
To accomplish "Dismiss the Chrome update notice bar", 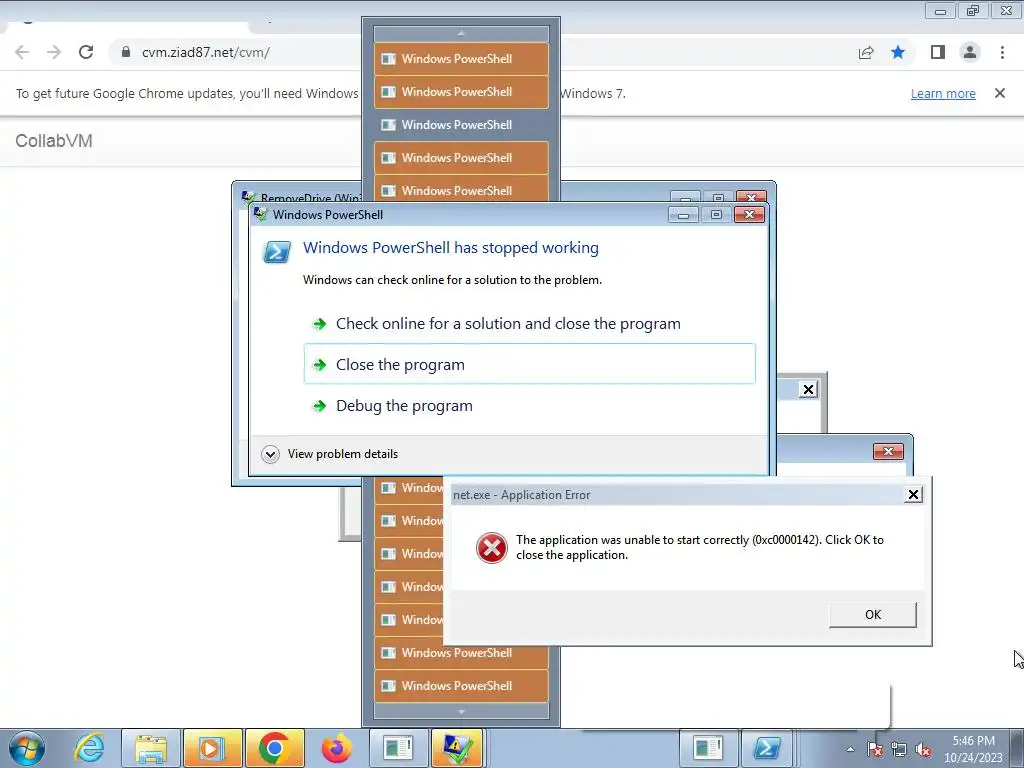I will click(1000, 93).
